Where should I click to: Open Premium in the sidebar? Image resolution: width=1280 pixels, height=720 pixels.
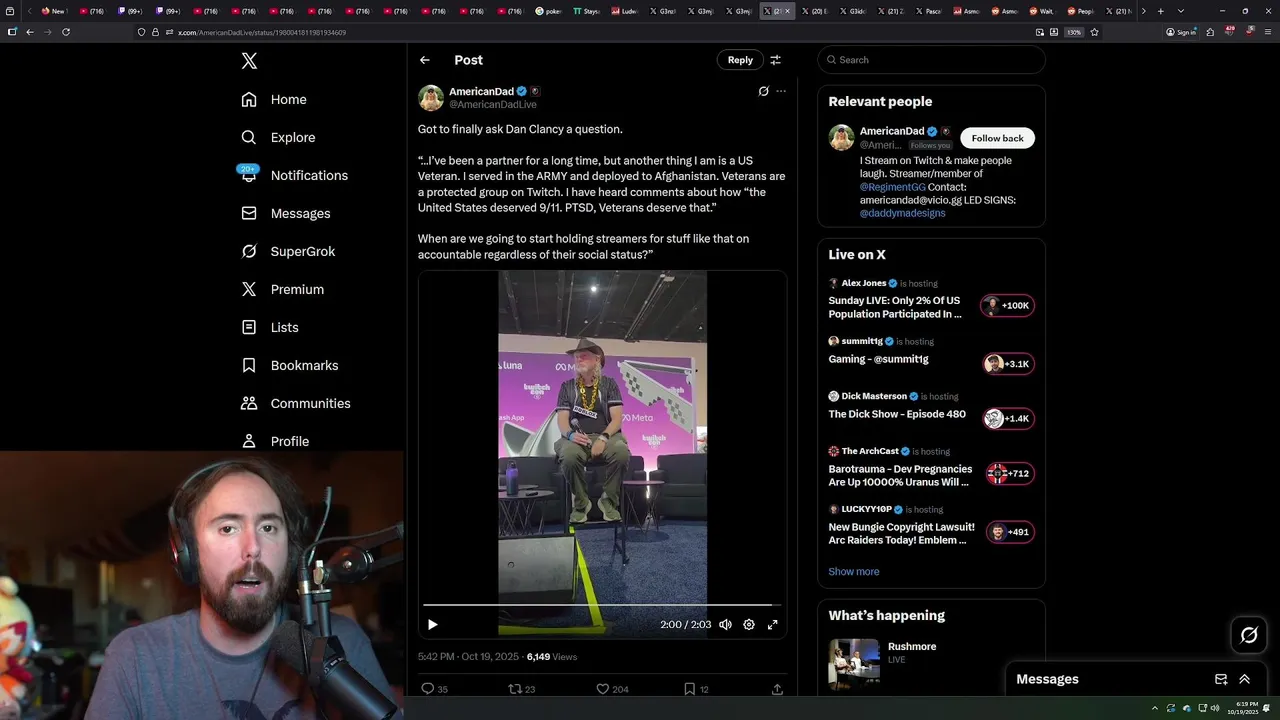click(282, 289)
